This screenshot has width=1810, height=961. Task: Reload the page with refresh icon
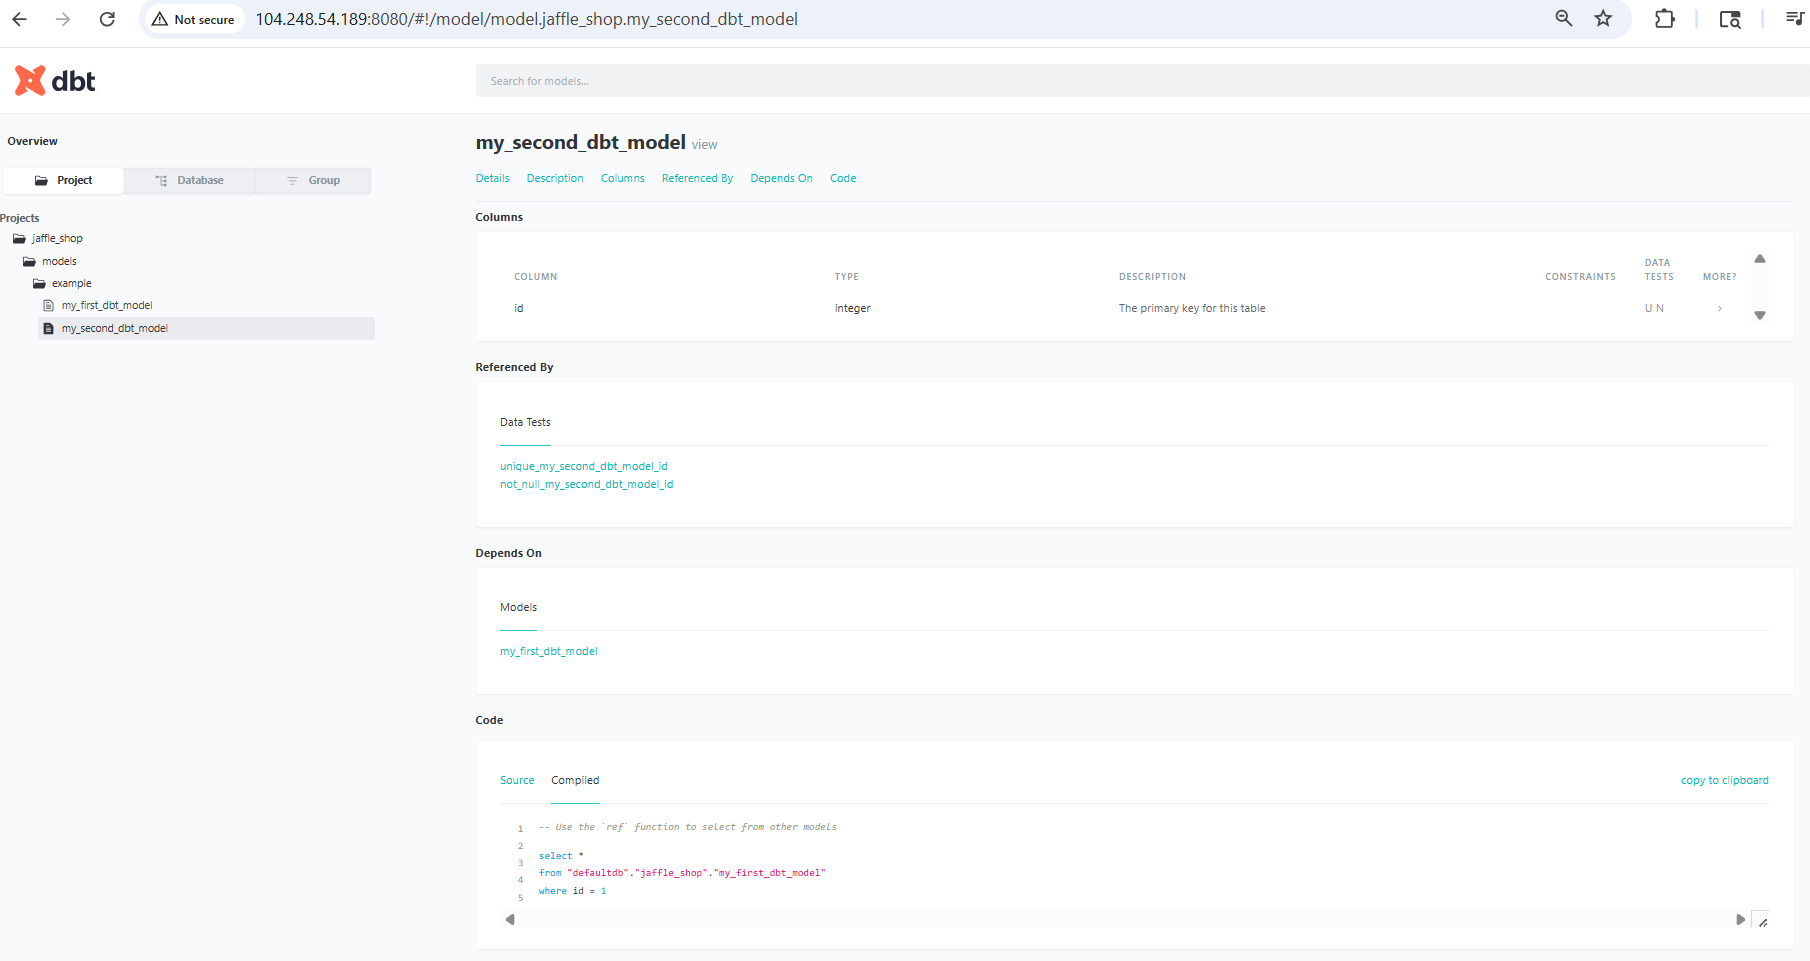(x=107, y=19)
